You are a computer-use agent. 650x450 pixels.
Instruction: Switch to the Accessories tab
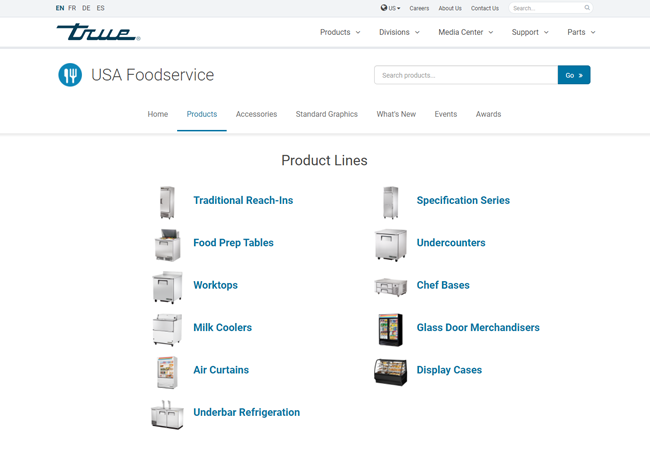(256, 114)
